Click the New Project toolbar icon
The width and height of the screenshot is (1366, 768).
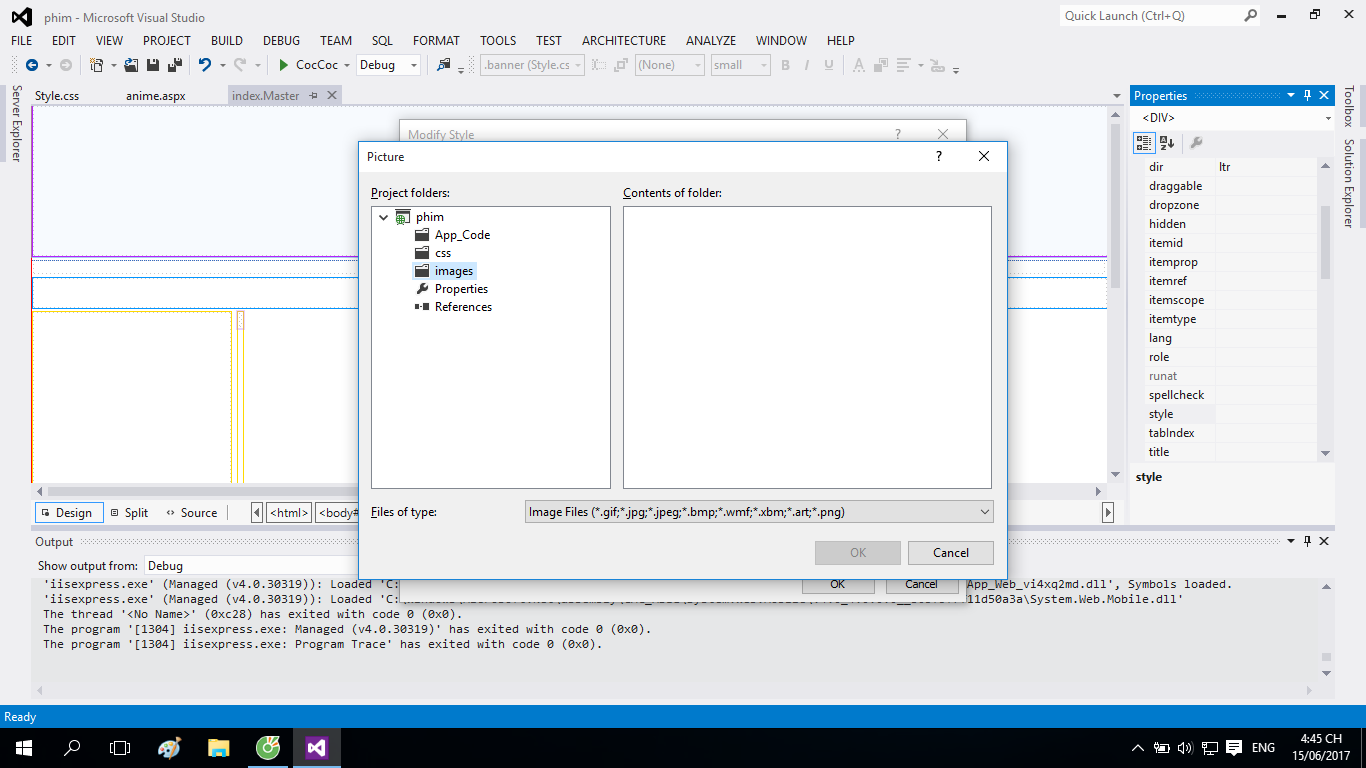pyautogui.click(x=97, y=65)
